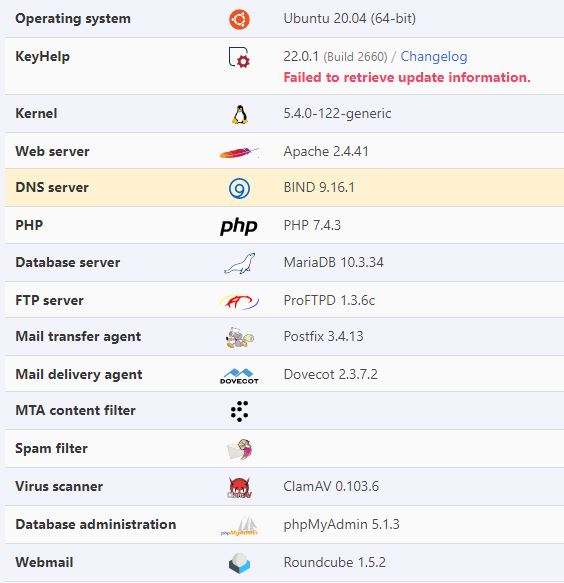Click the Postfix mail agent icon
Viewport: 564px width, 583px height.
pos(240,337)
